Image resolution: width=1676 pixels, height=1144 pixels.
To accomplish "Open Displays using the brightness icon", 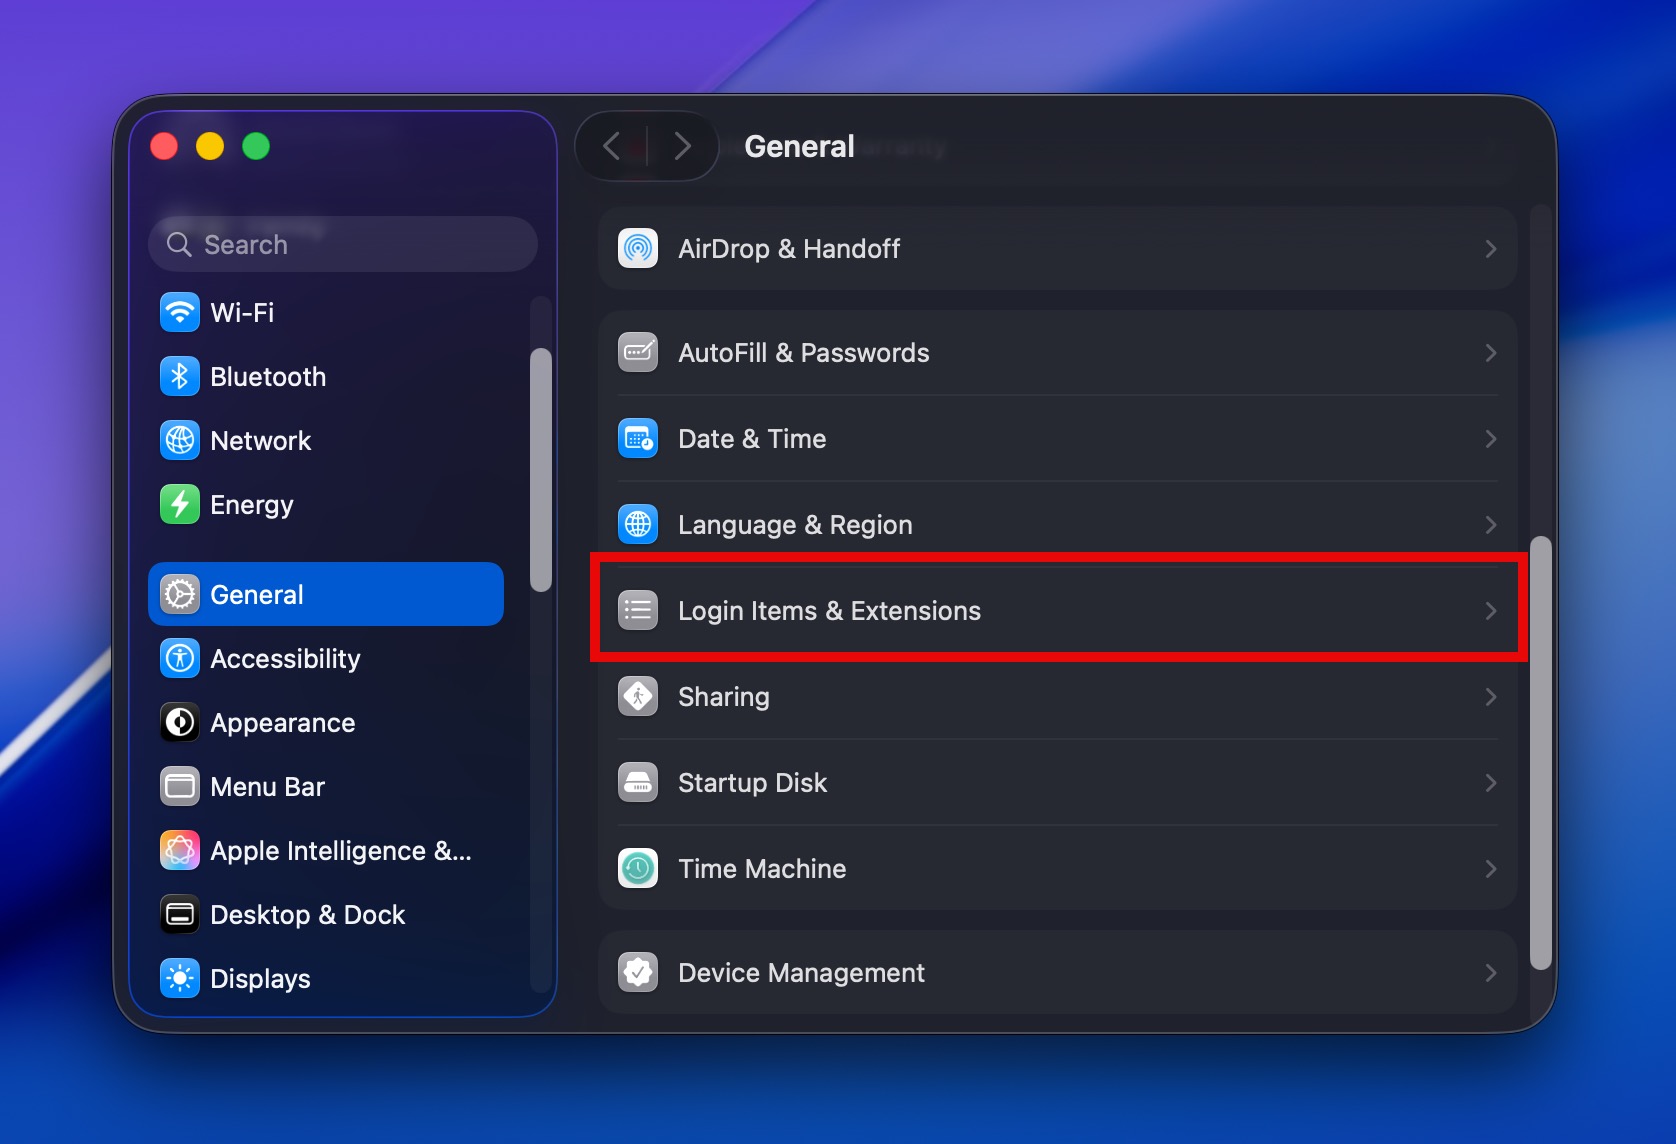I will tap(179, 978).
